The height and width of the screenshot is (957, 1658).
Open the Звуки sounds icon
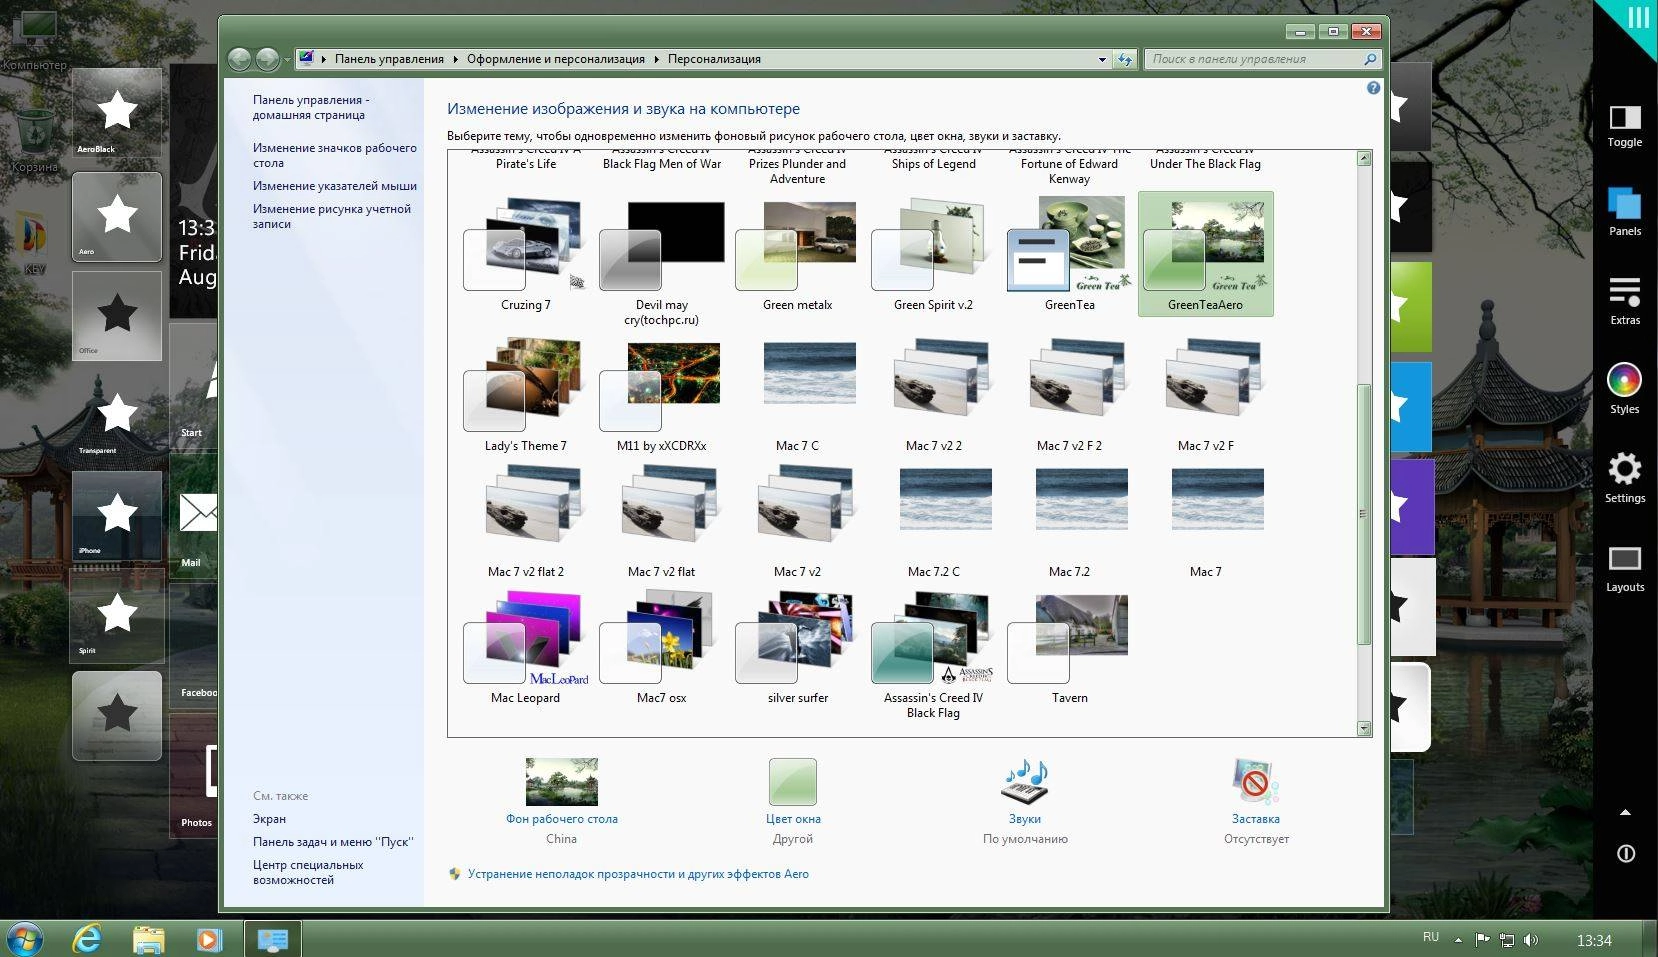click(x=1025, y=781)
